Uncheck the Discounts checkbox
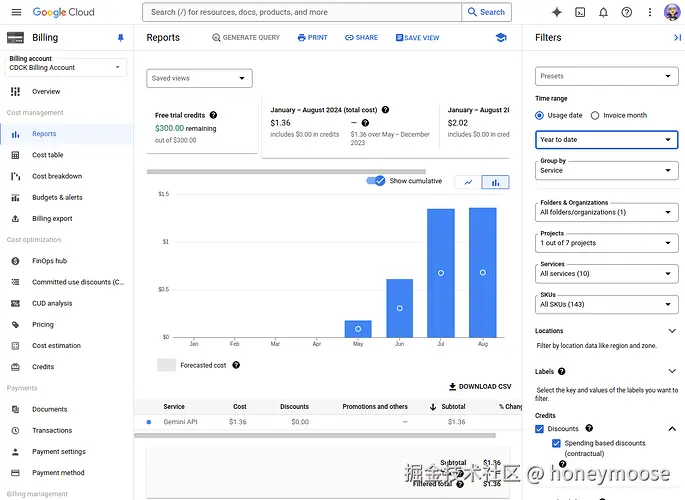Viewport: 685px width, 500px height. pyautogui.click(x=540, y=429)
